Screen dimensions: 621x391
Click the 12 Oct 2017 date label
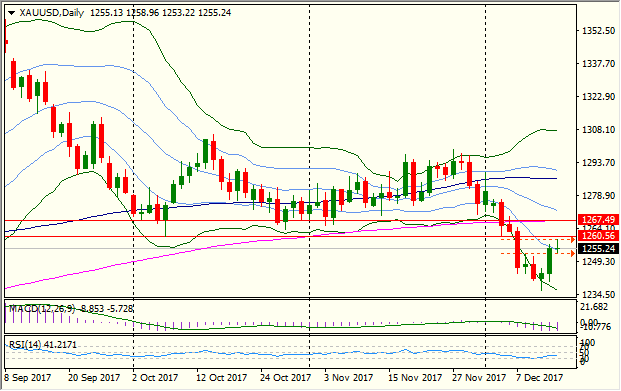point(222,378)
